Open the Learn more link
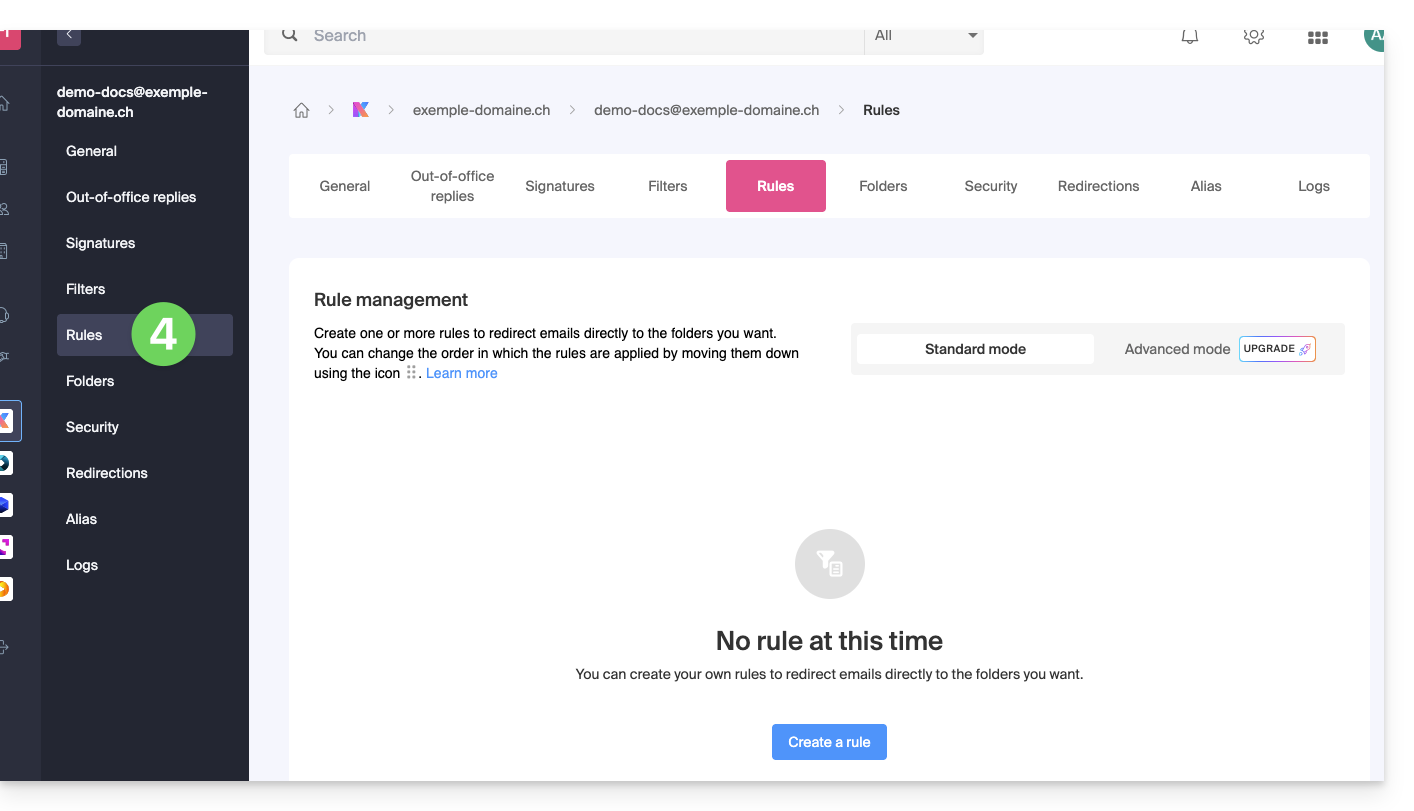 click(x=461, y=373)
